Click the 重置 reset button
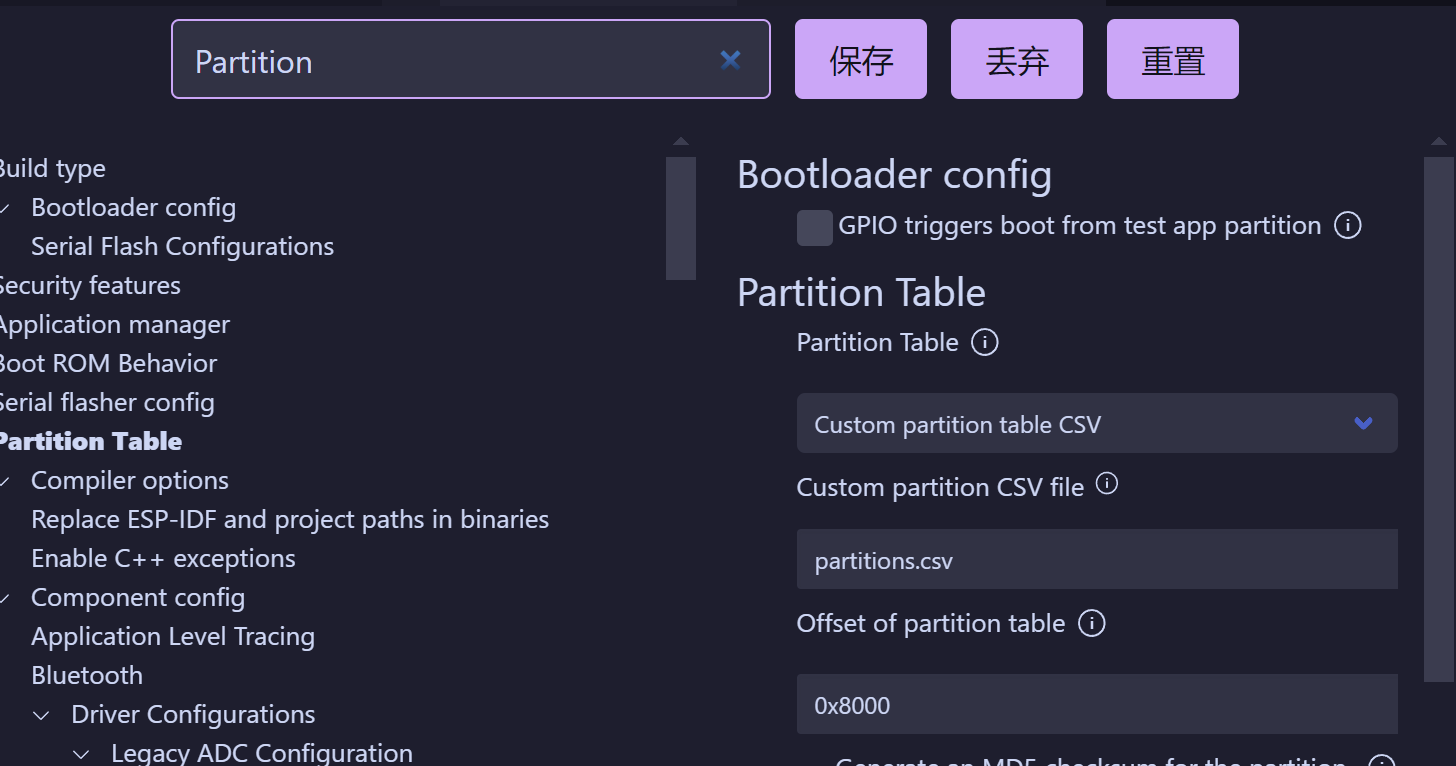 1173,60
